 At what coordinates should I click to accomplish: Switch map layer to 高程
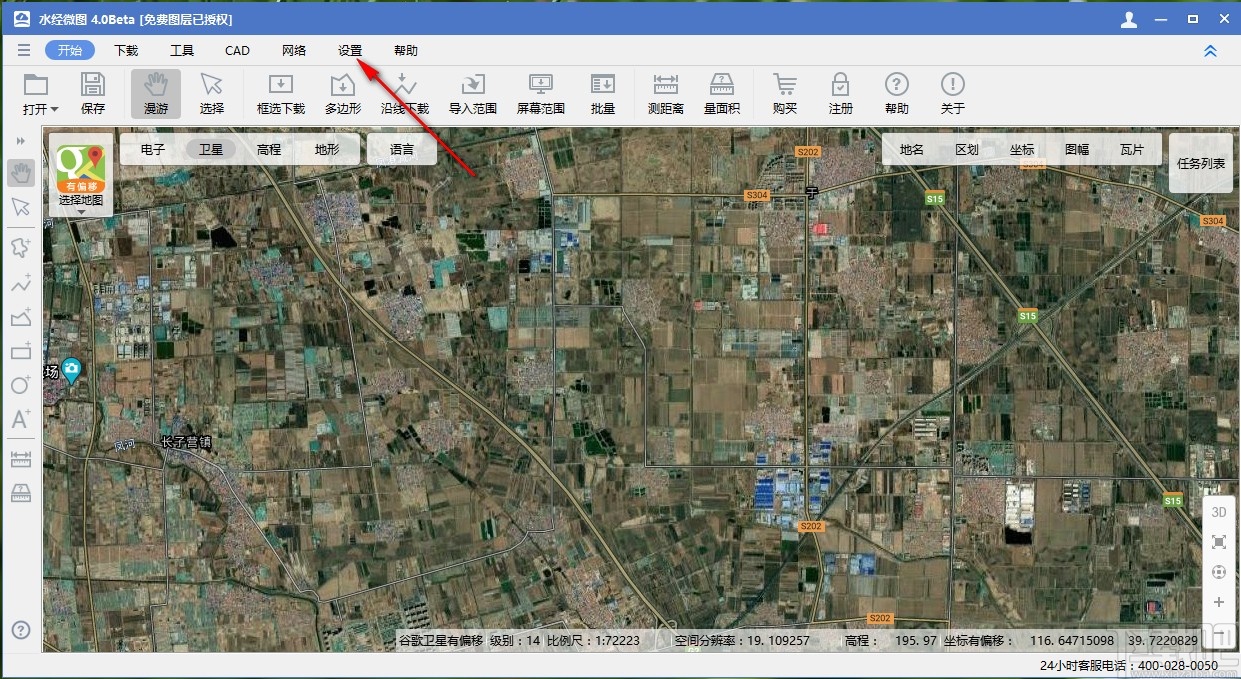pyautogui.click(x=269, y=150)
